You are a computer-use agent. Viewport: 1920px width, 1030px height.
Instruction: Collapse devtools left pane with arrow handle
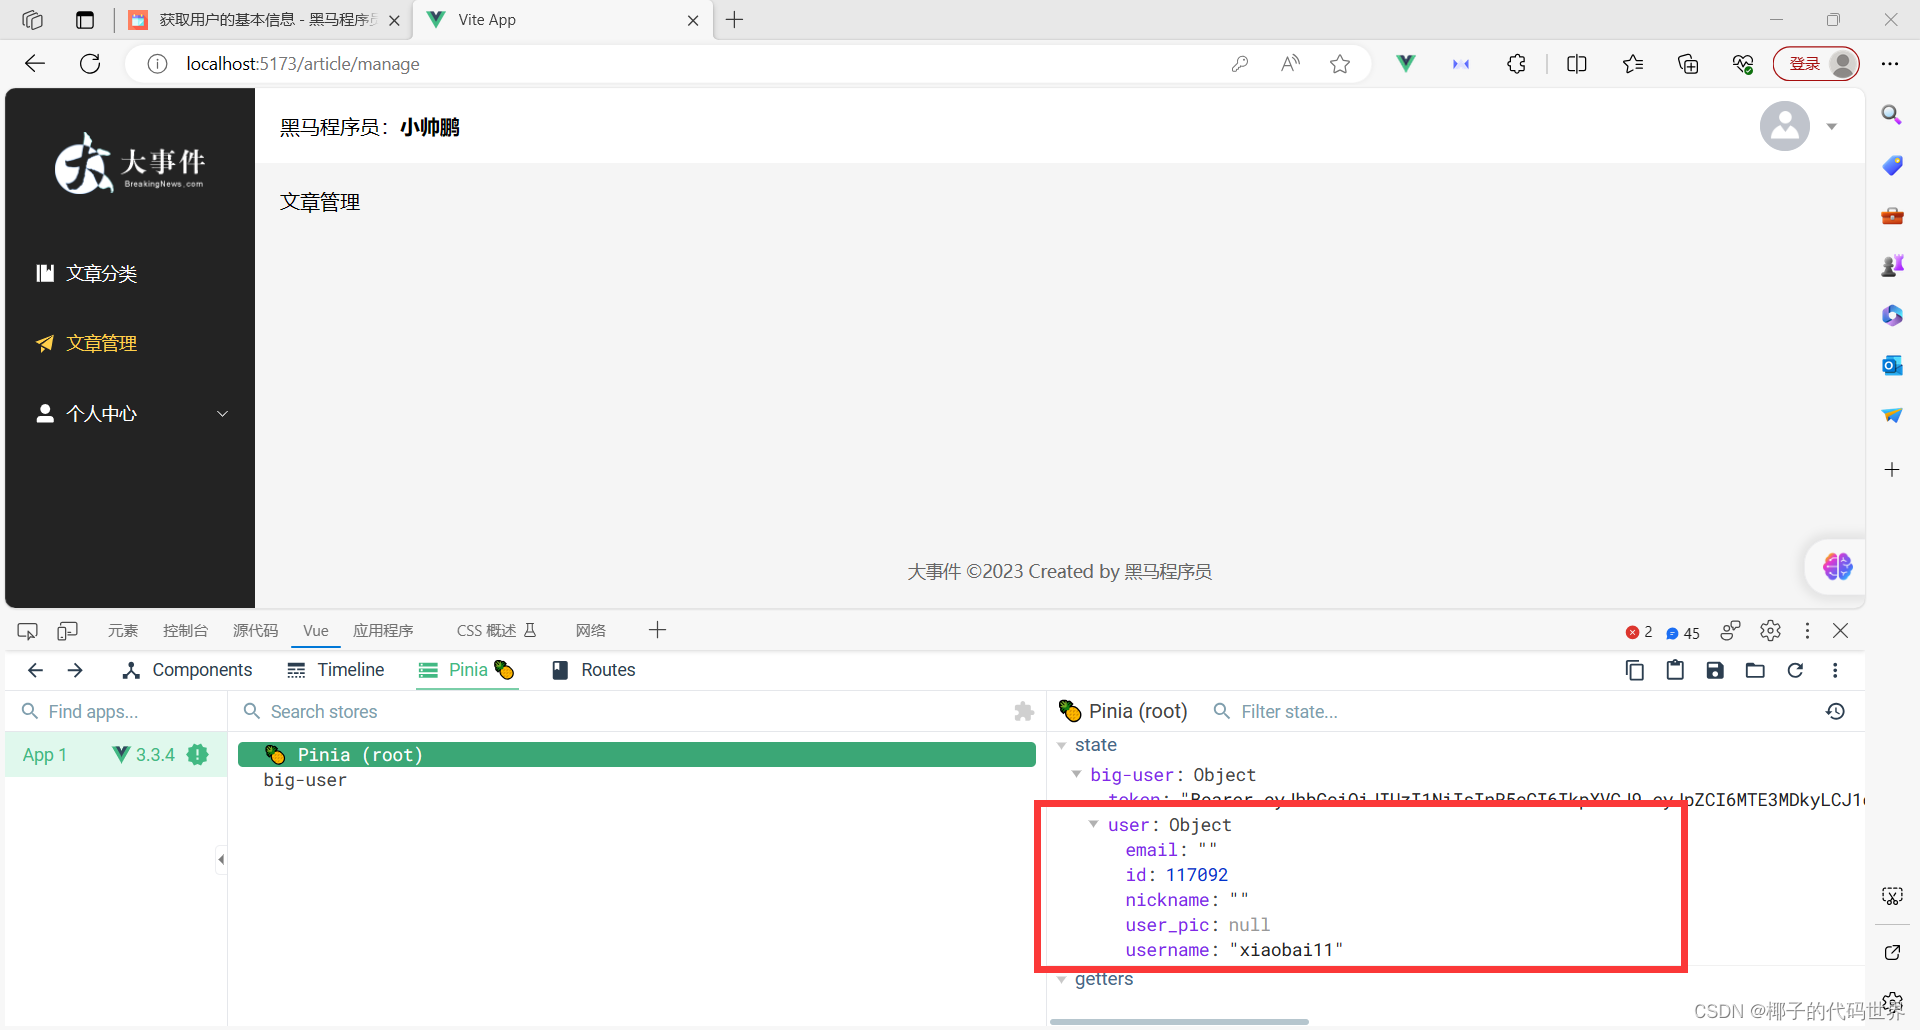tap(221, 859)
